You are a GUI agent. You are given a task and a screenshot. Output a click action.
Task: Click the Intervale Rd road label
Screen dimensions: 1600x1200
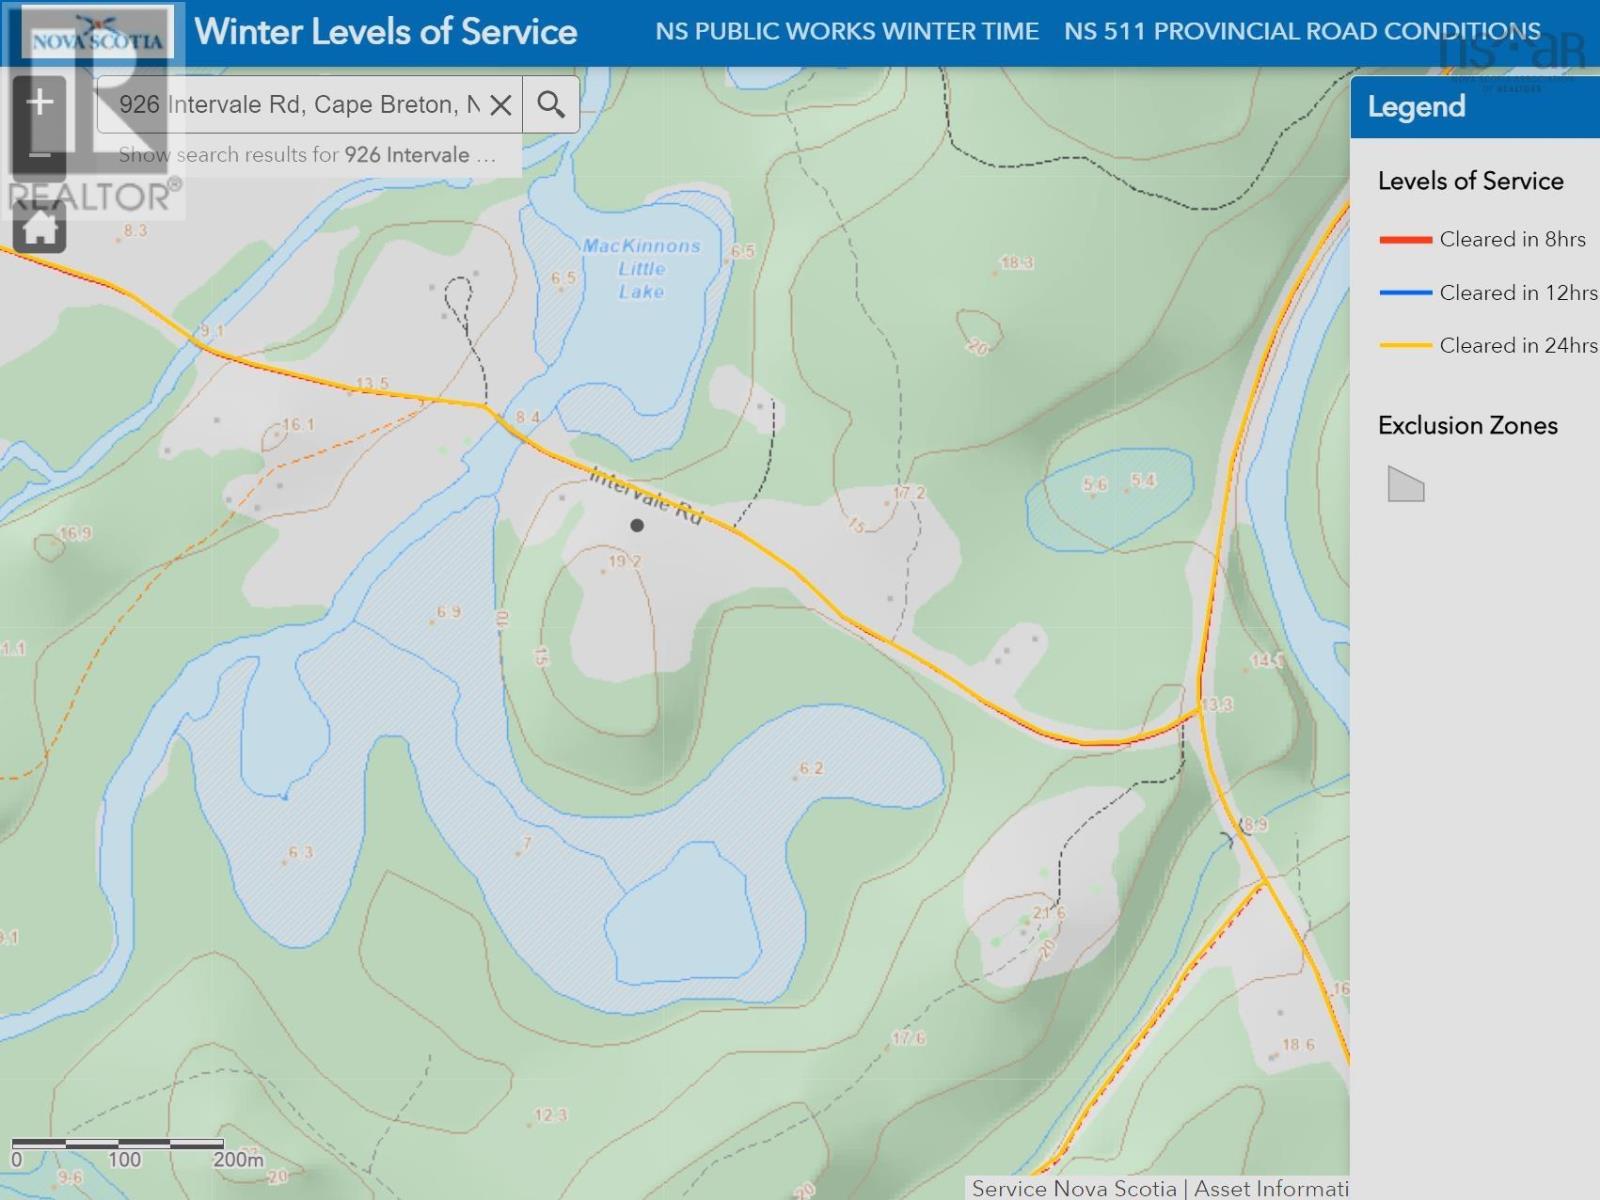[x=647, y=496]
